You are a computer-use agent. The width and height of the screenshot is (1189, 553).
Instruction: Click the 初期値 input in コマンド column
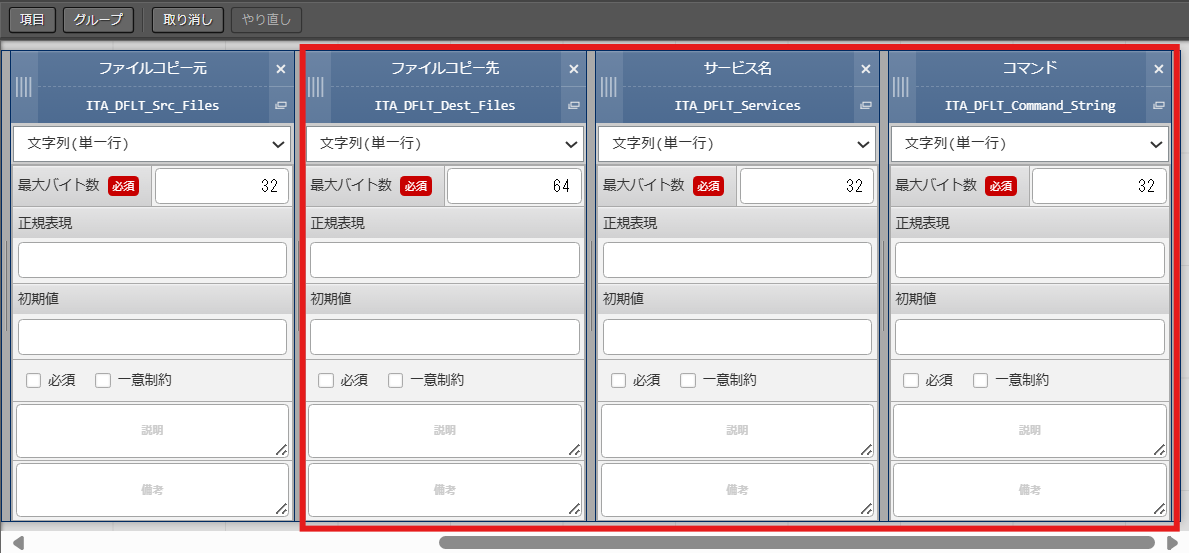pyautogui.click(x=1031, y=337)
